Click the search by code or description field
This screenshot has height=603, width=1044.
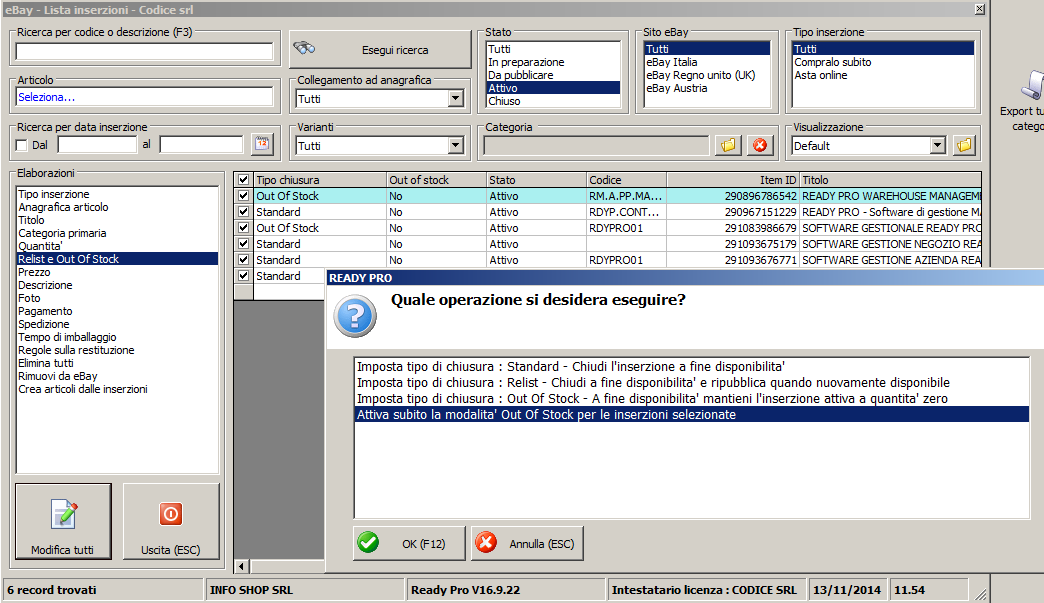tap(144, 51)
